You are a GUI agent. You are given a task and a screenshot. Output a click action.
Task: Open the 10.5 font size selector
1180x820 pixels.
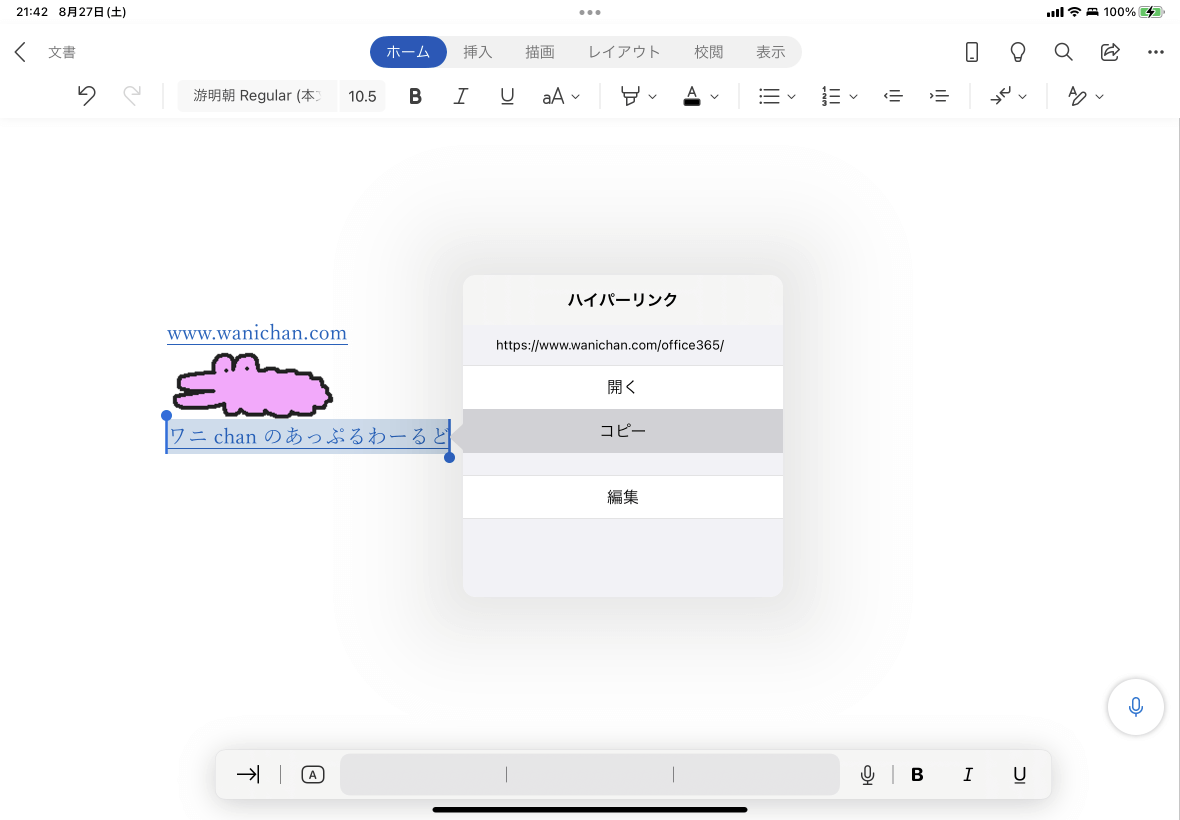pyautogui.click(x=362, y=96)
